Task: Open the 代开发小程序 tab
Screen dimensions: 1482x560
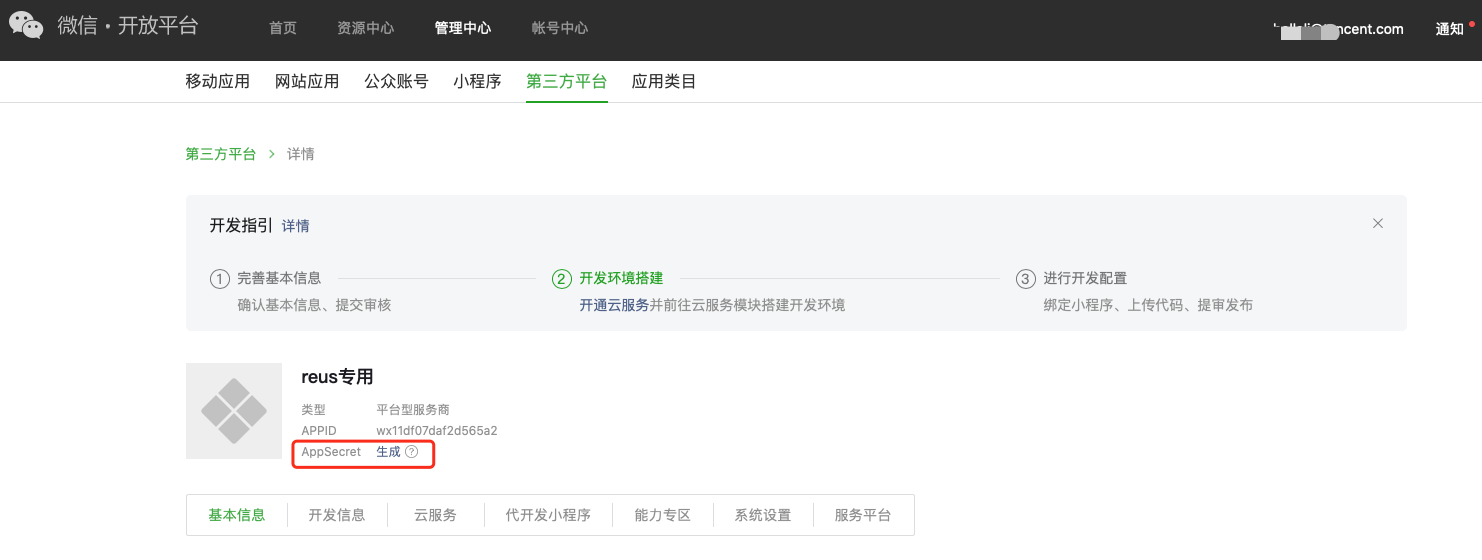Action: click(548, 515)
